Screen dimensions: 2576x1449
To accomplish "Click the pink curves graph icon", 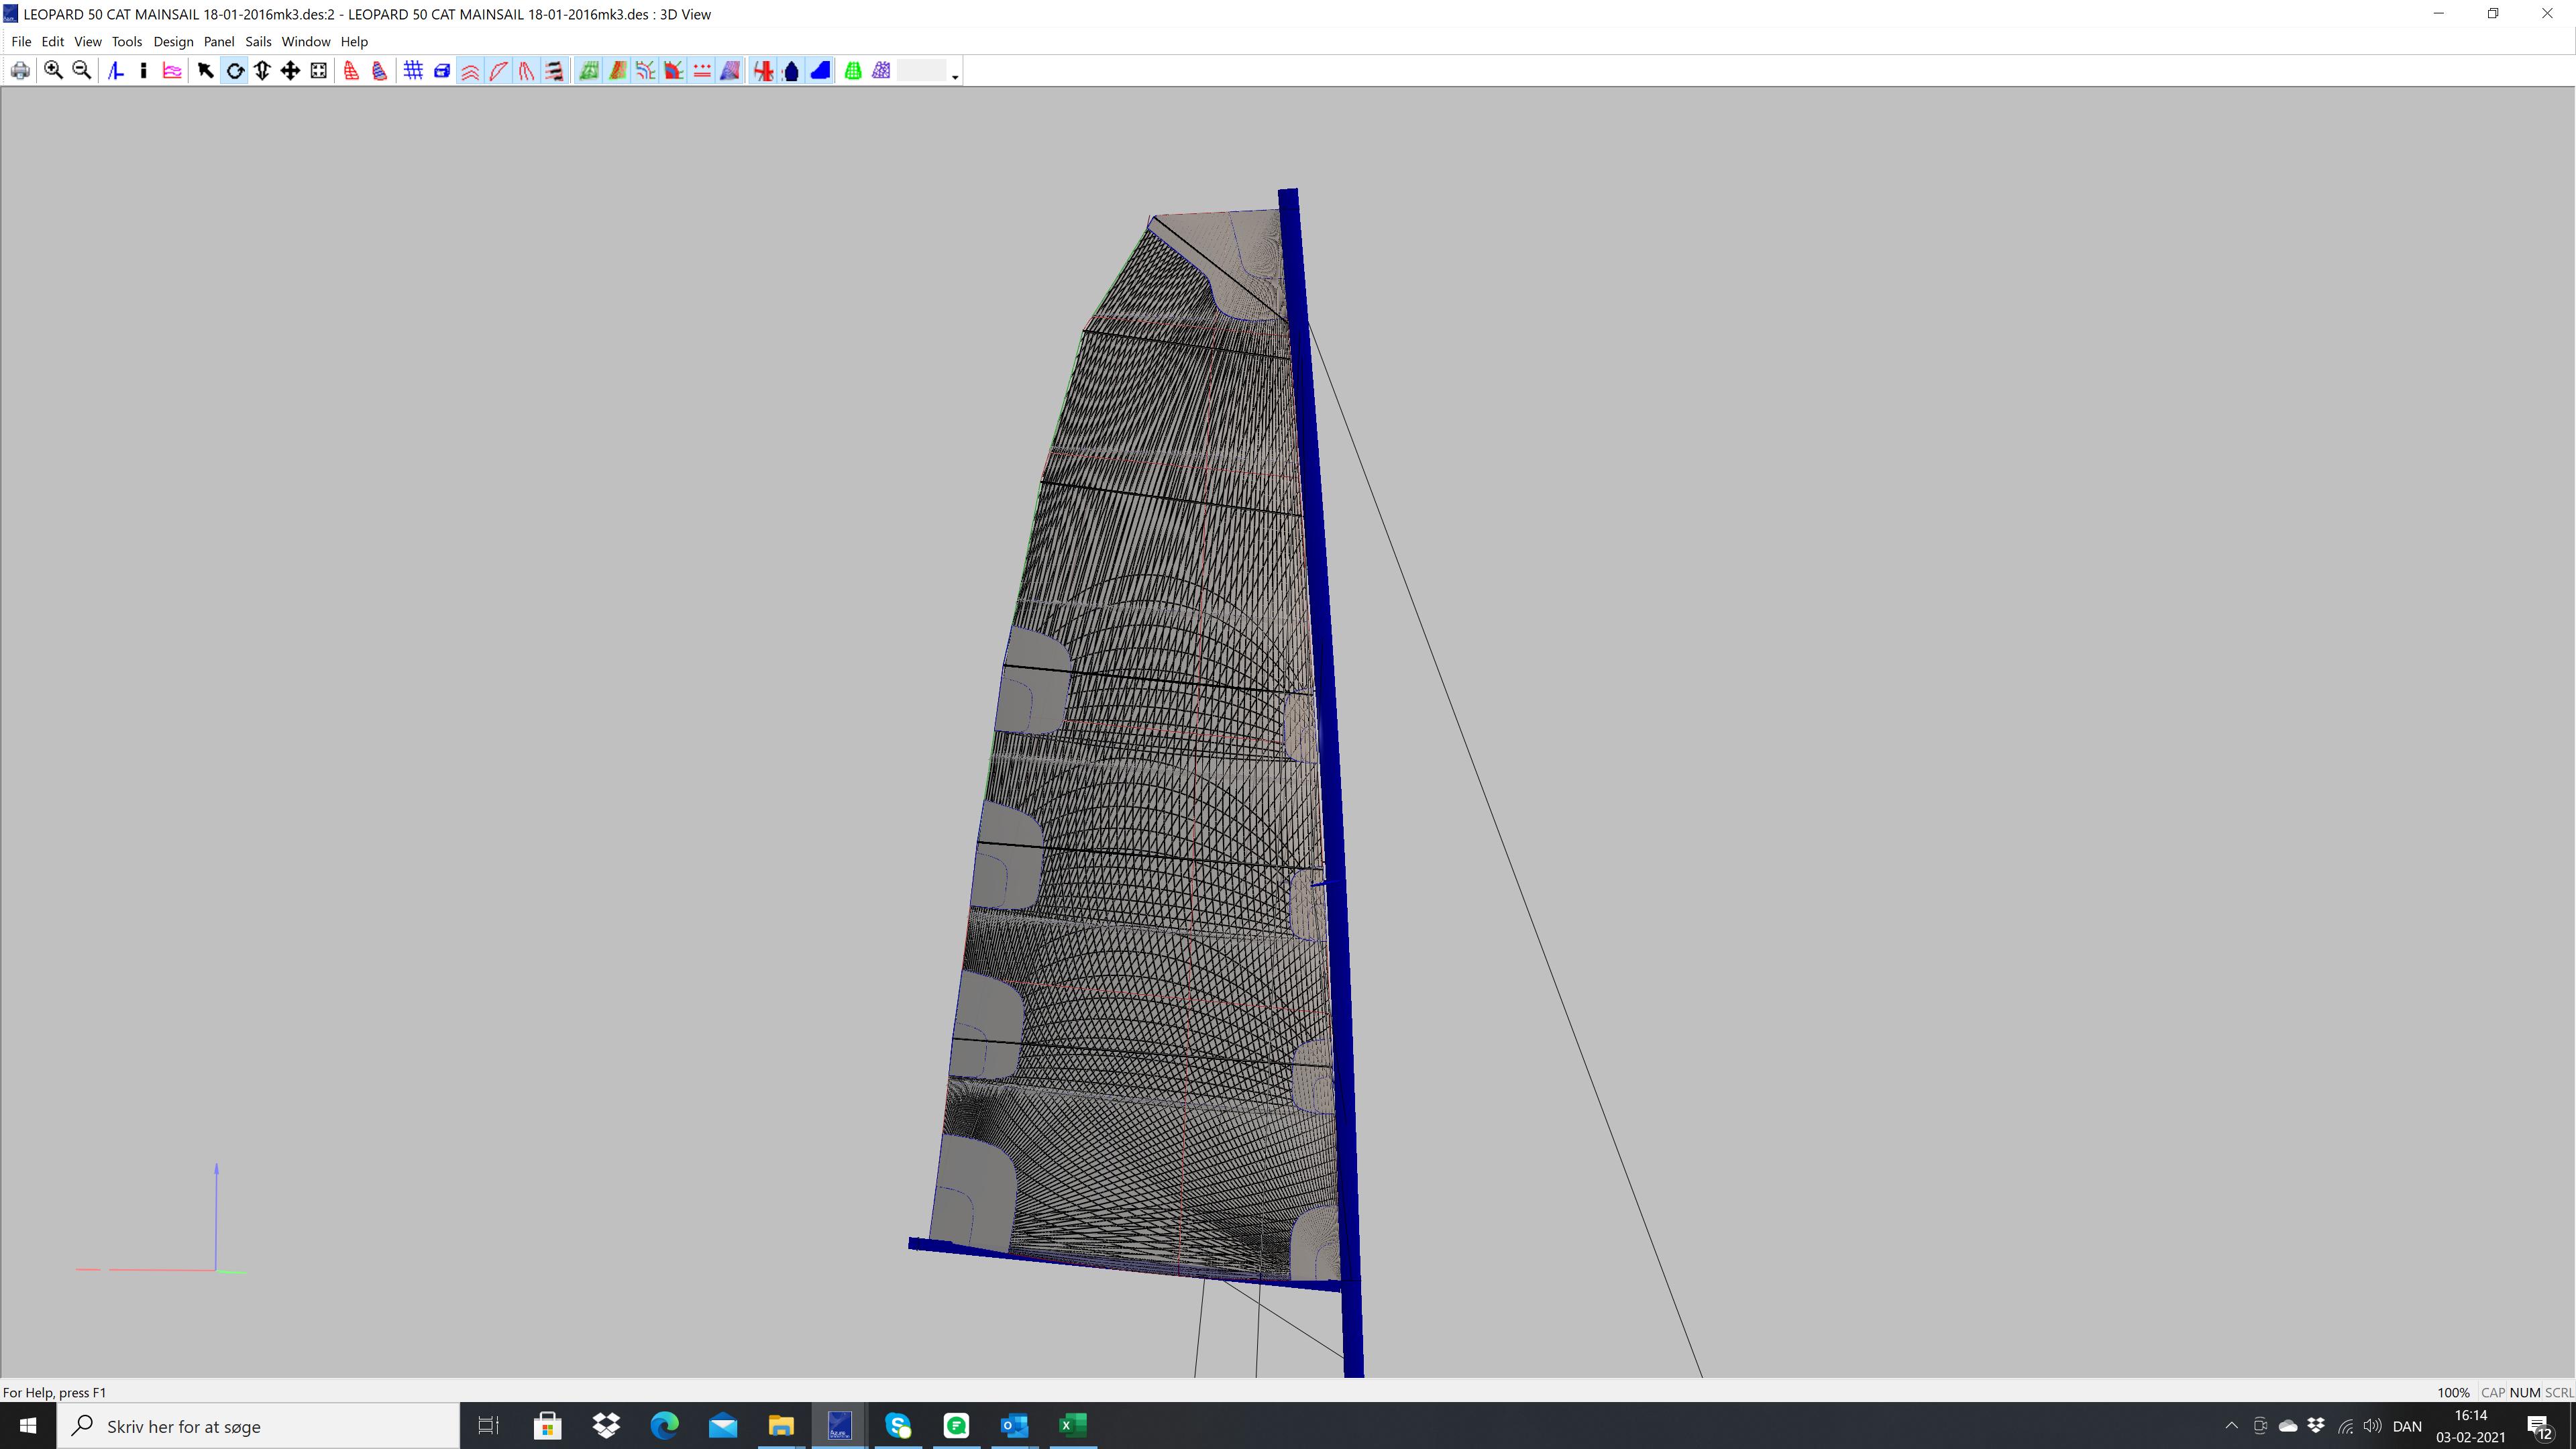I will coord(172,70).
